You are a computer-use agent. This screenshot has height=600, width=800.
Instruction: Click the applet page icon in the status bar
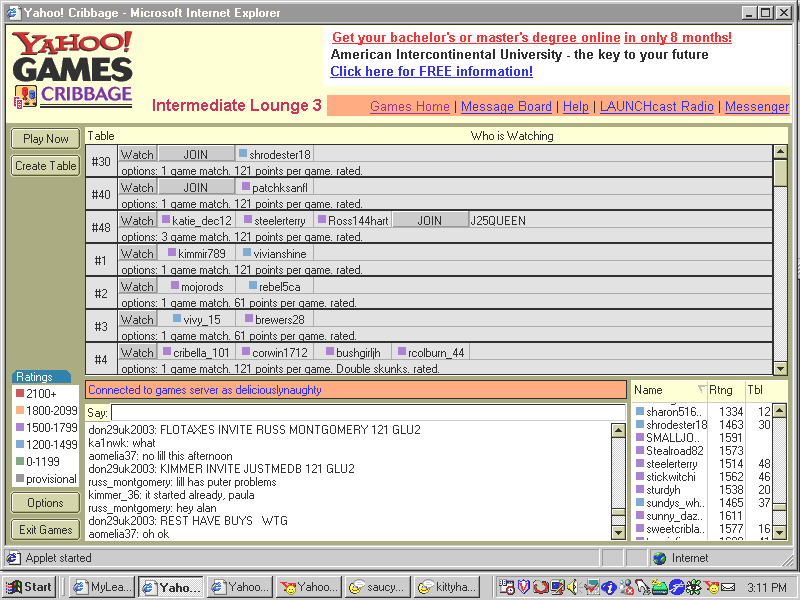[x=13, y=558]
